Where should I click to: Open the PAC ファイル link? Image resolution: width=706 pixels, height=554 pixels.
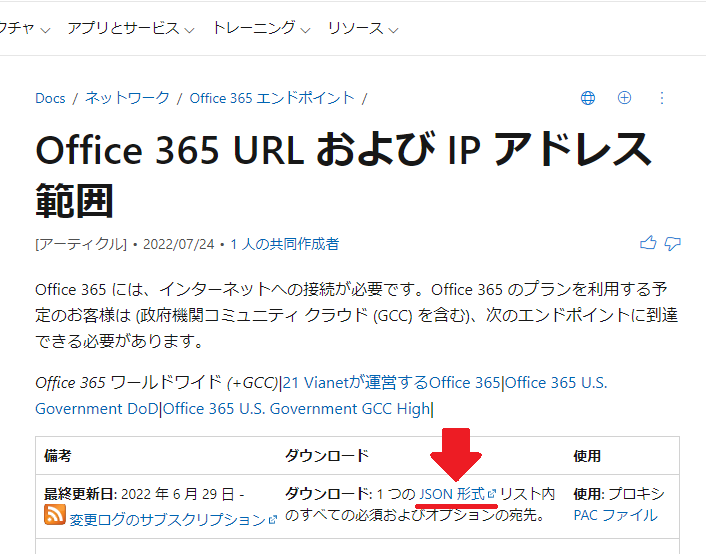pos(615,515)
